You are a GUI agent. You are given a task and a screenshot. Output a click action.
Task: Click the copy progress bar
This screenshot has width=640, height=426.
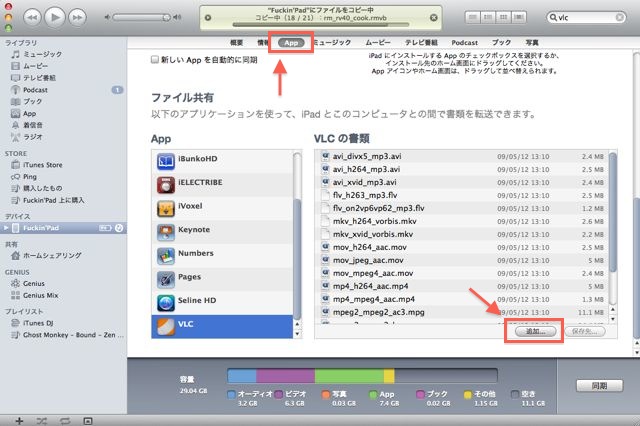coord(320,25)
